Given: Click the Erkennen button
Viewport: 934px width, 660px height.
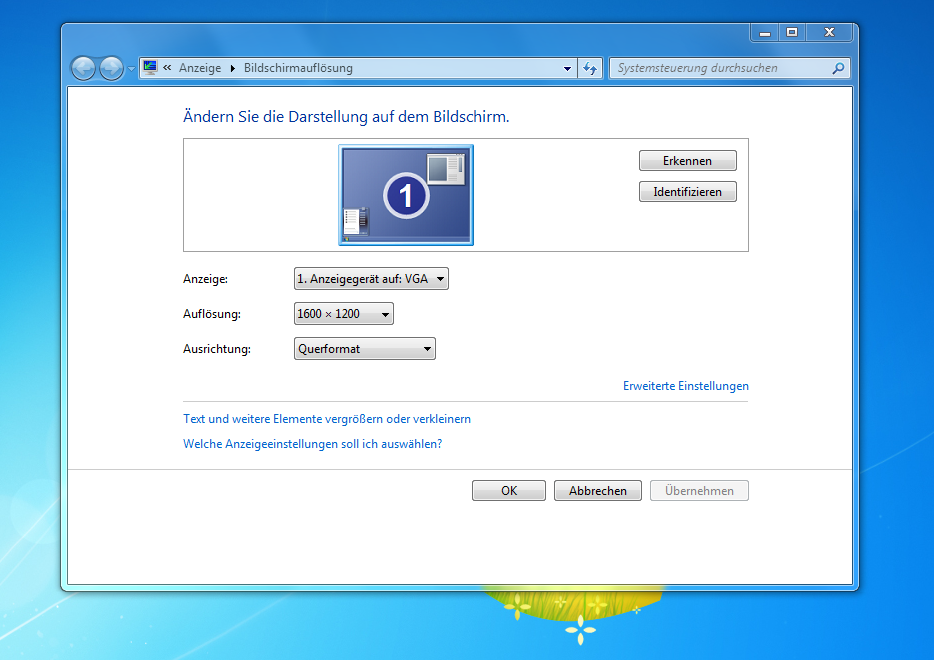Looking at the screenshot, I should click(x=687, y=161).
